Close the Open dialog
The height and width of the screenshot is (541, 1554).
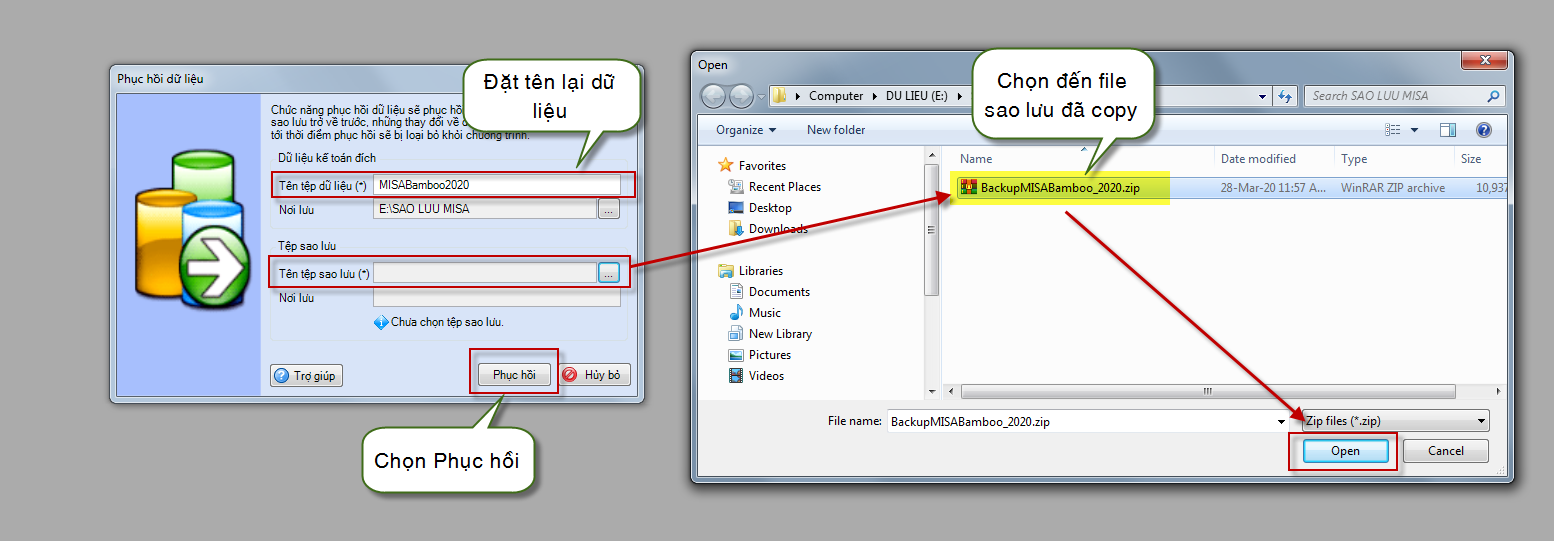click(x=1484, y=61)
